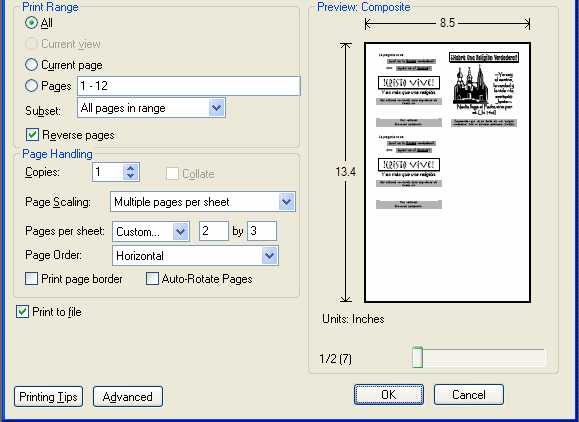Click the 13.4 height dimension label
Image resolution: width=579 pixels, height=422 pixels.
tap(346, 172)
